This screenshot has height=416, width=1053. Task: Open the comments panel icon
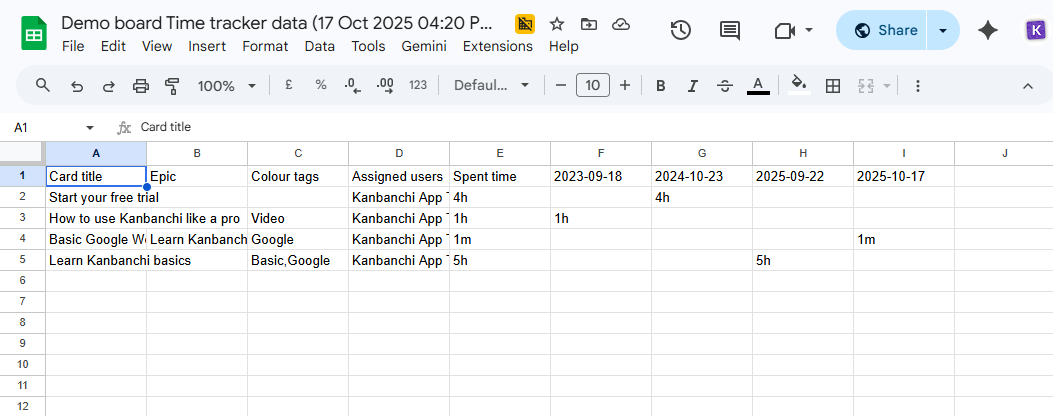click(729, 30)
